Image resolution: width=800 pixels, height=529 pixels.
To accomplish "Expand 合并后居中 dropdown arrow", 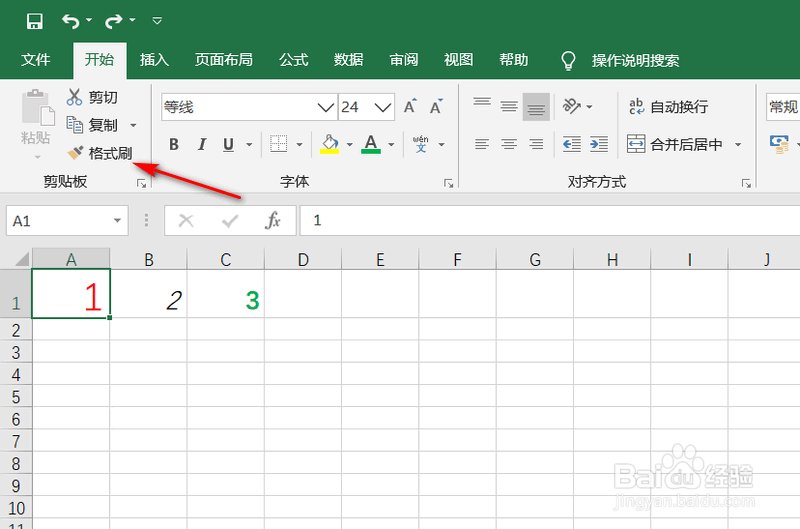I will 738,145.
